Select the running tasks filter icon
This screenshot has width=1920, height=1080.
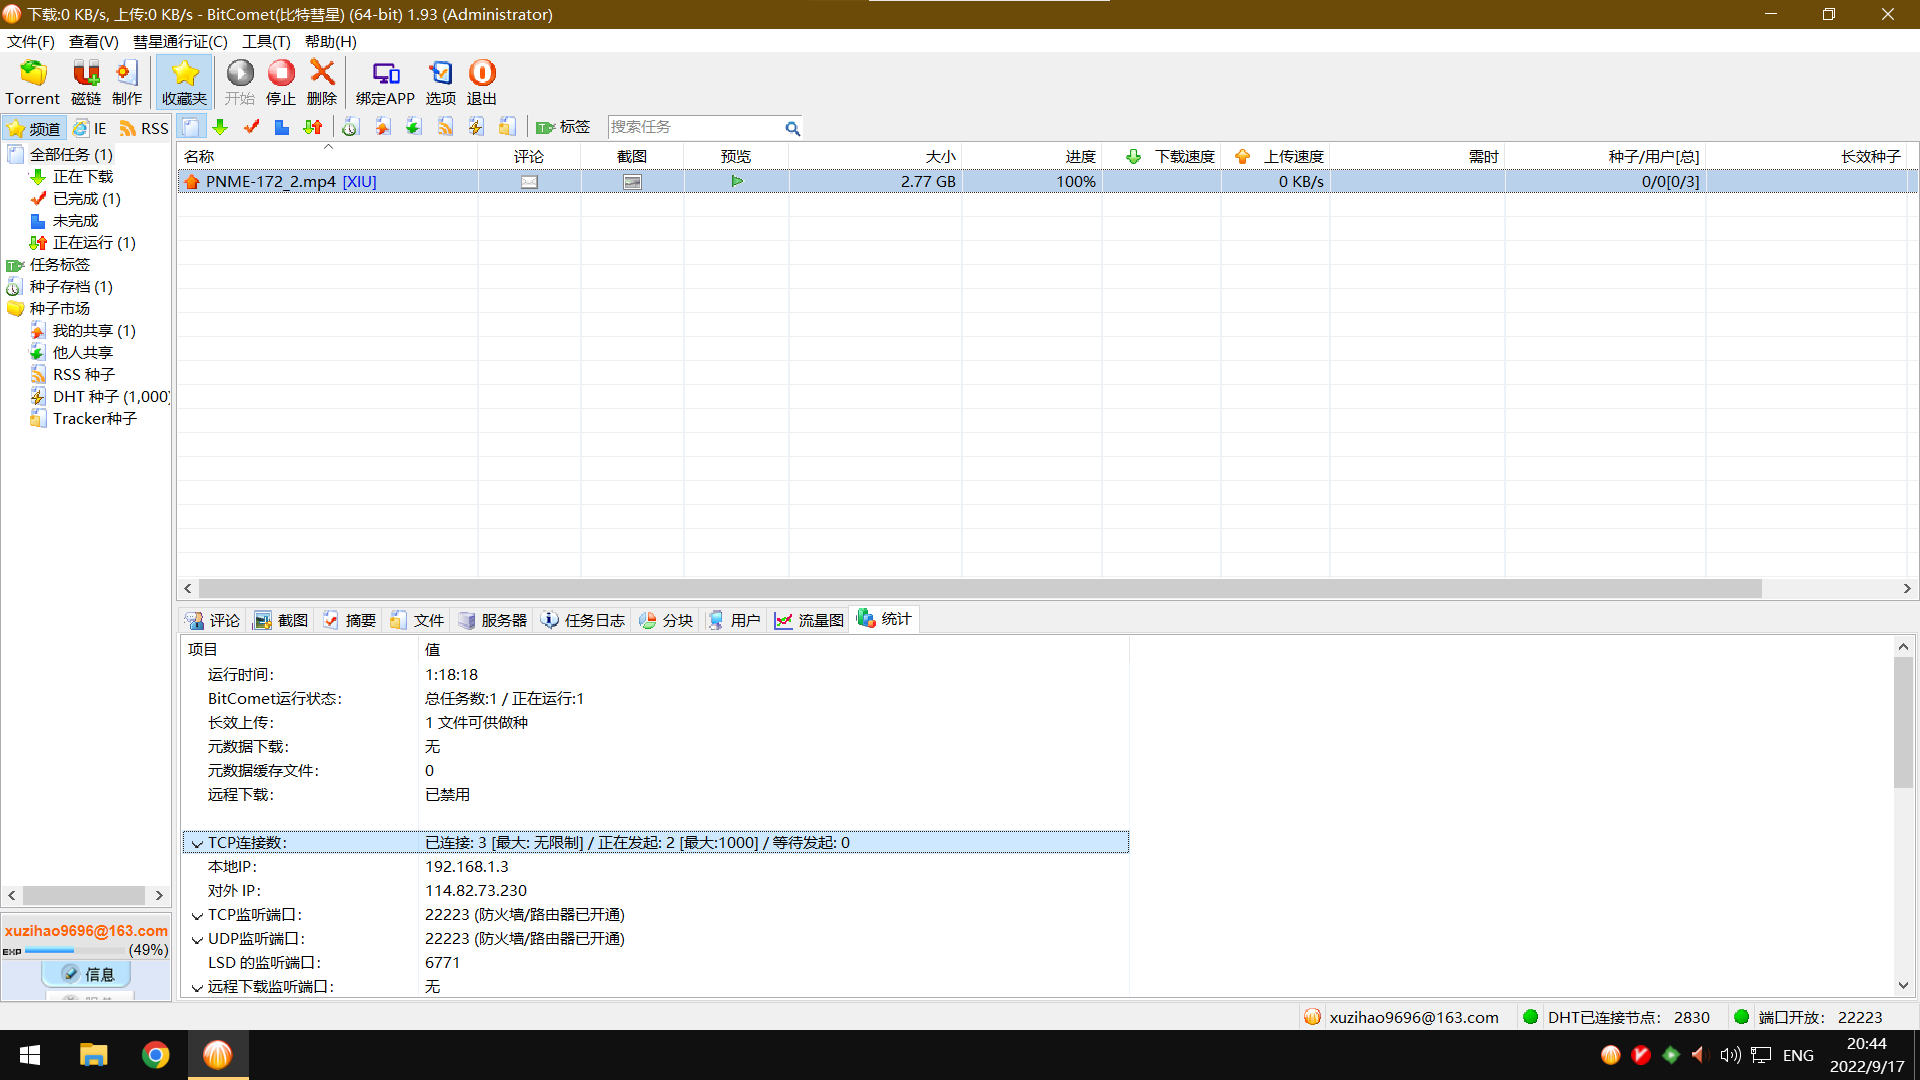point(313,127)
